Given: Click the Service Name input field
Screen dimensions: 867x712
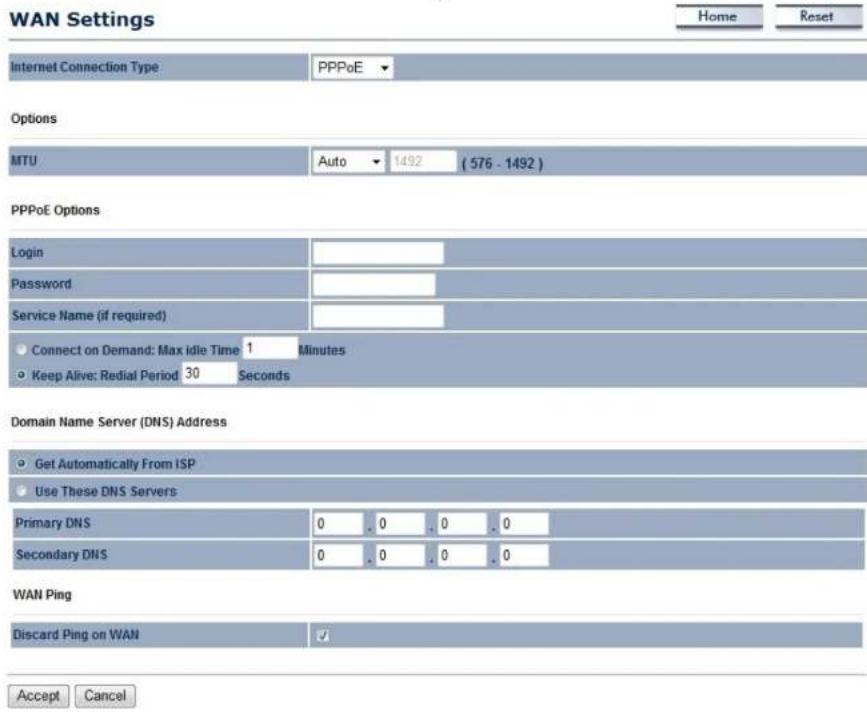Looking at the screenshot, I should point(378,316).
